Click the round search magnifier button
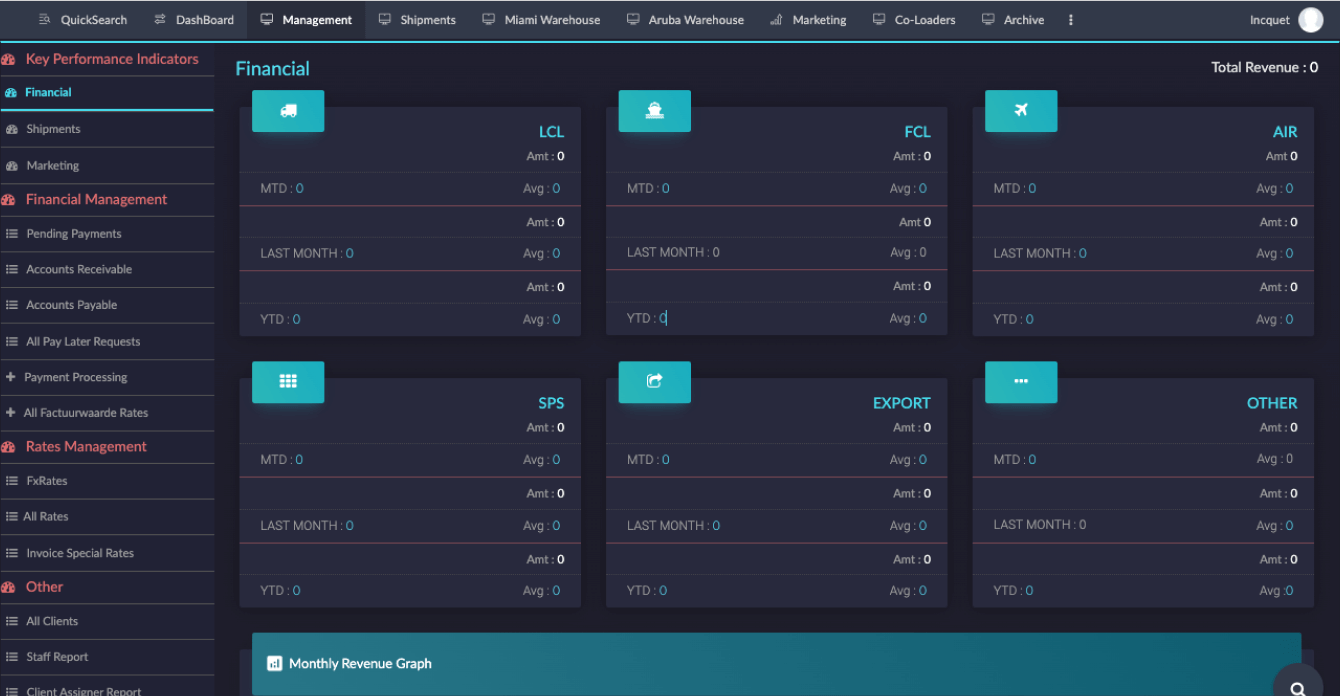 click(1297, 688)
